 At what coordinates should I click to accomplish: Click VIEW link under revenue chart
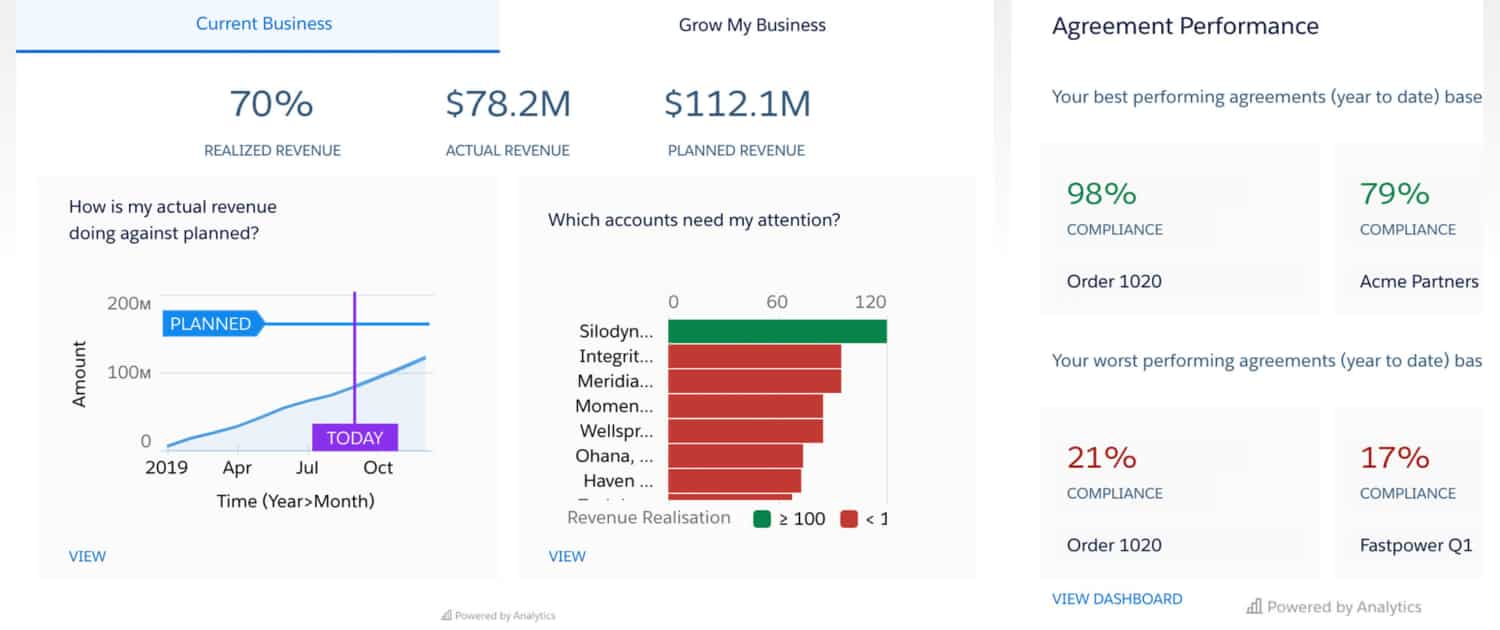point(87,556)
